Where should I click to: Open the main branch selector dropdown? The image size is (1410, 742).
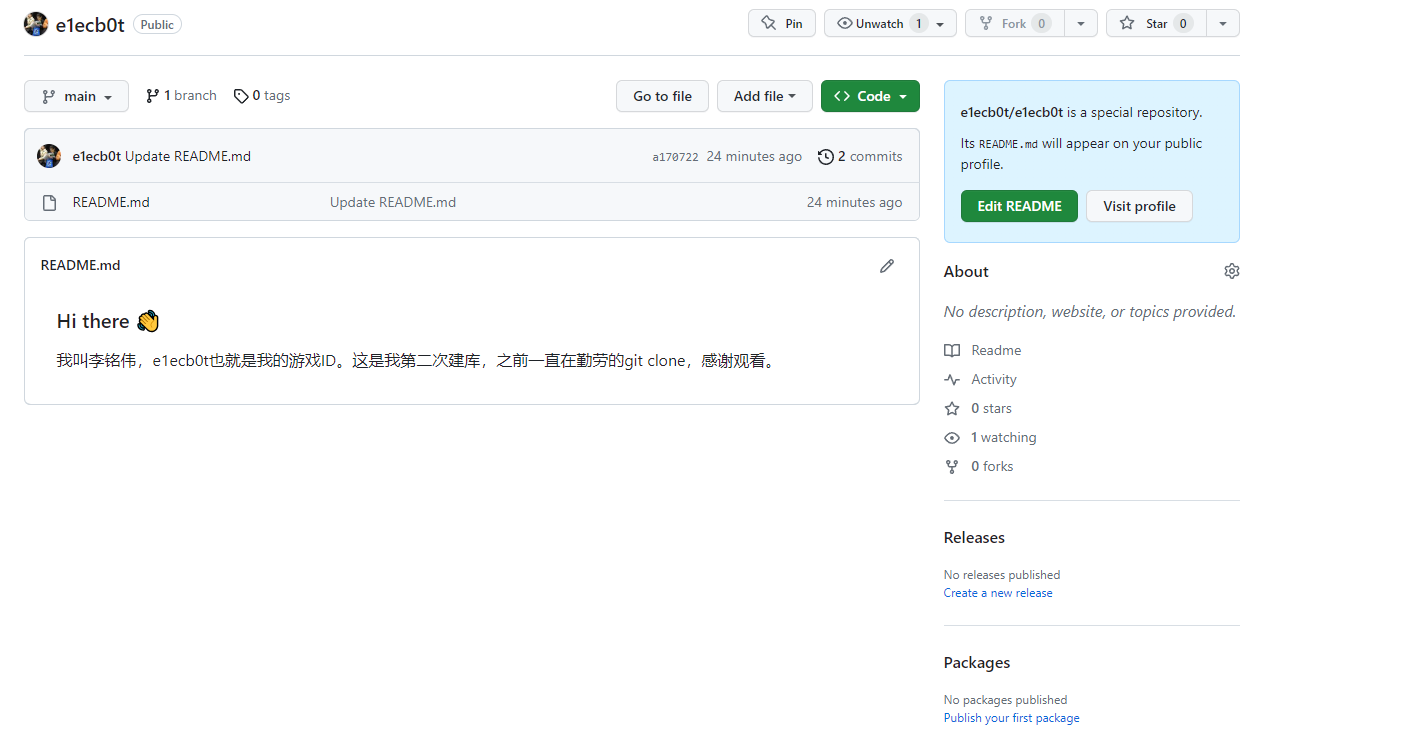[77, 96]
